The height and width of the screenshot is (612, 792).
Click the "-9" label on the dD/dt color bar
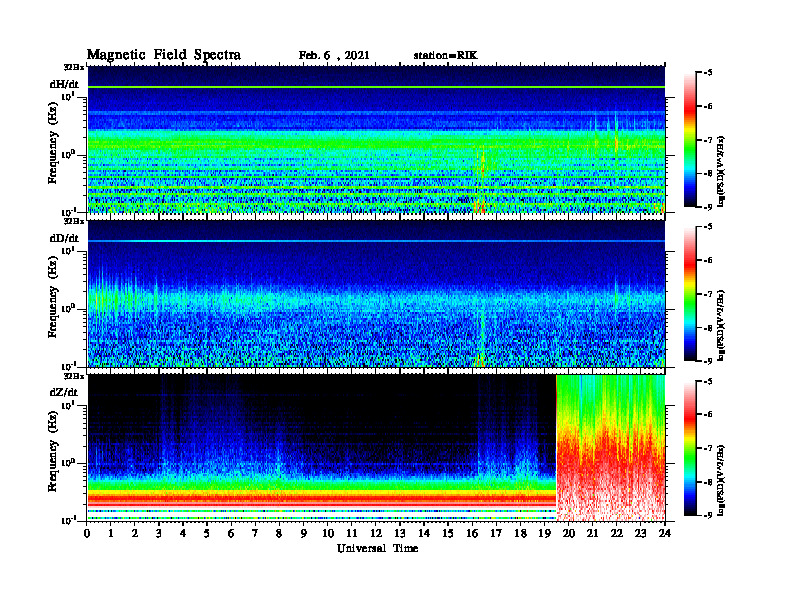coord(708,361)
